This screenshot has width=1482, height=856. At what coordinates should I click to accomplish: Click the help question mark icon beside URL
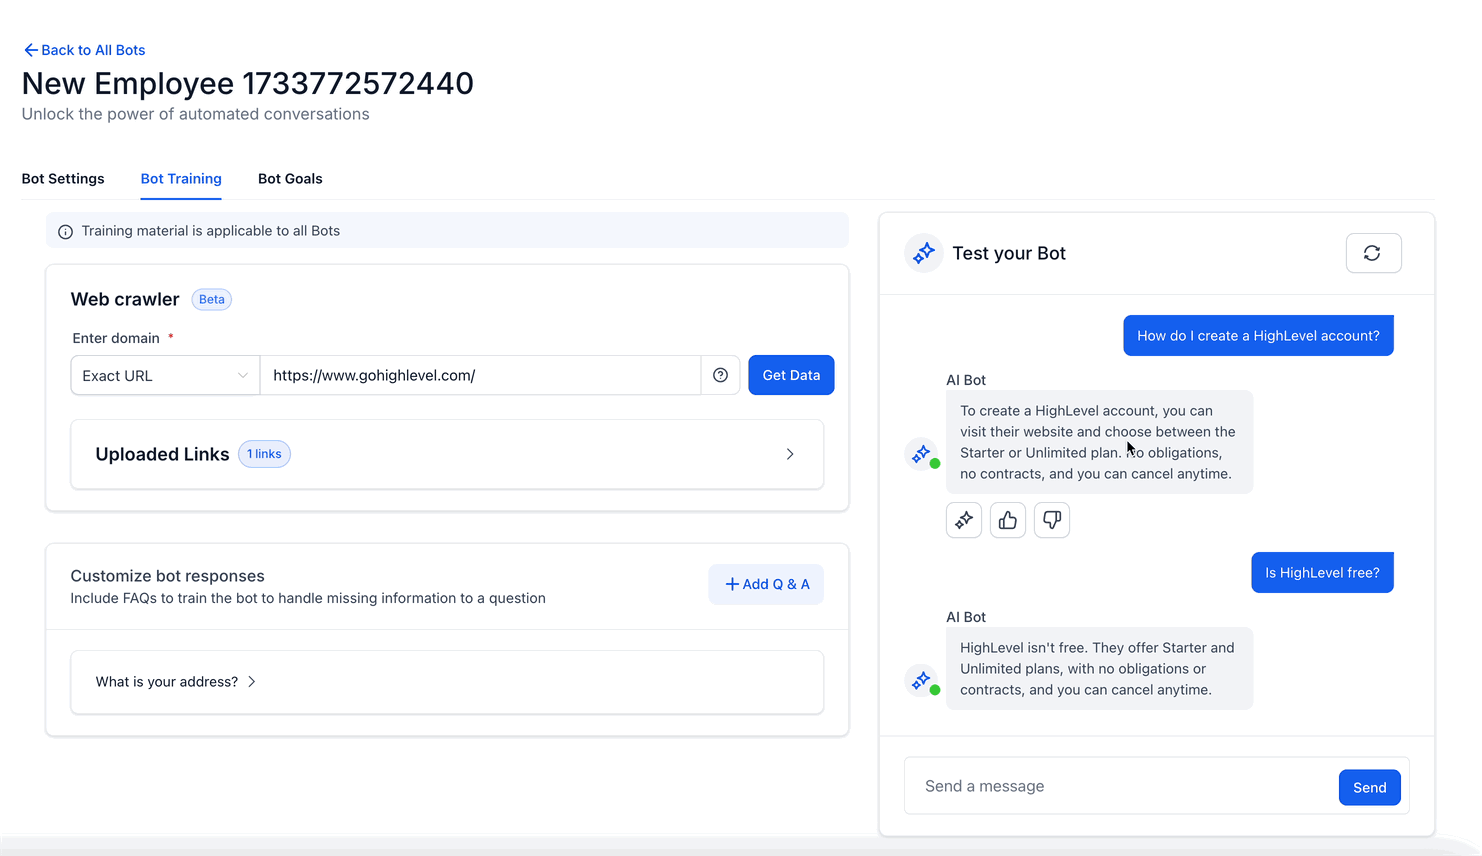click(720, 375)
